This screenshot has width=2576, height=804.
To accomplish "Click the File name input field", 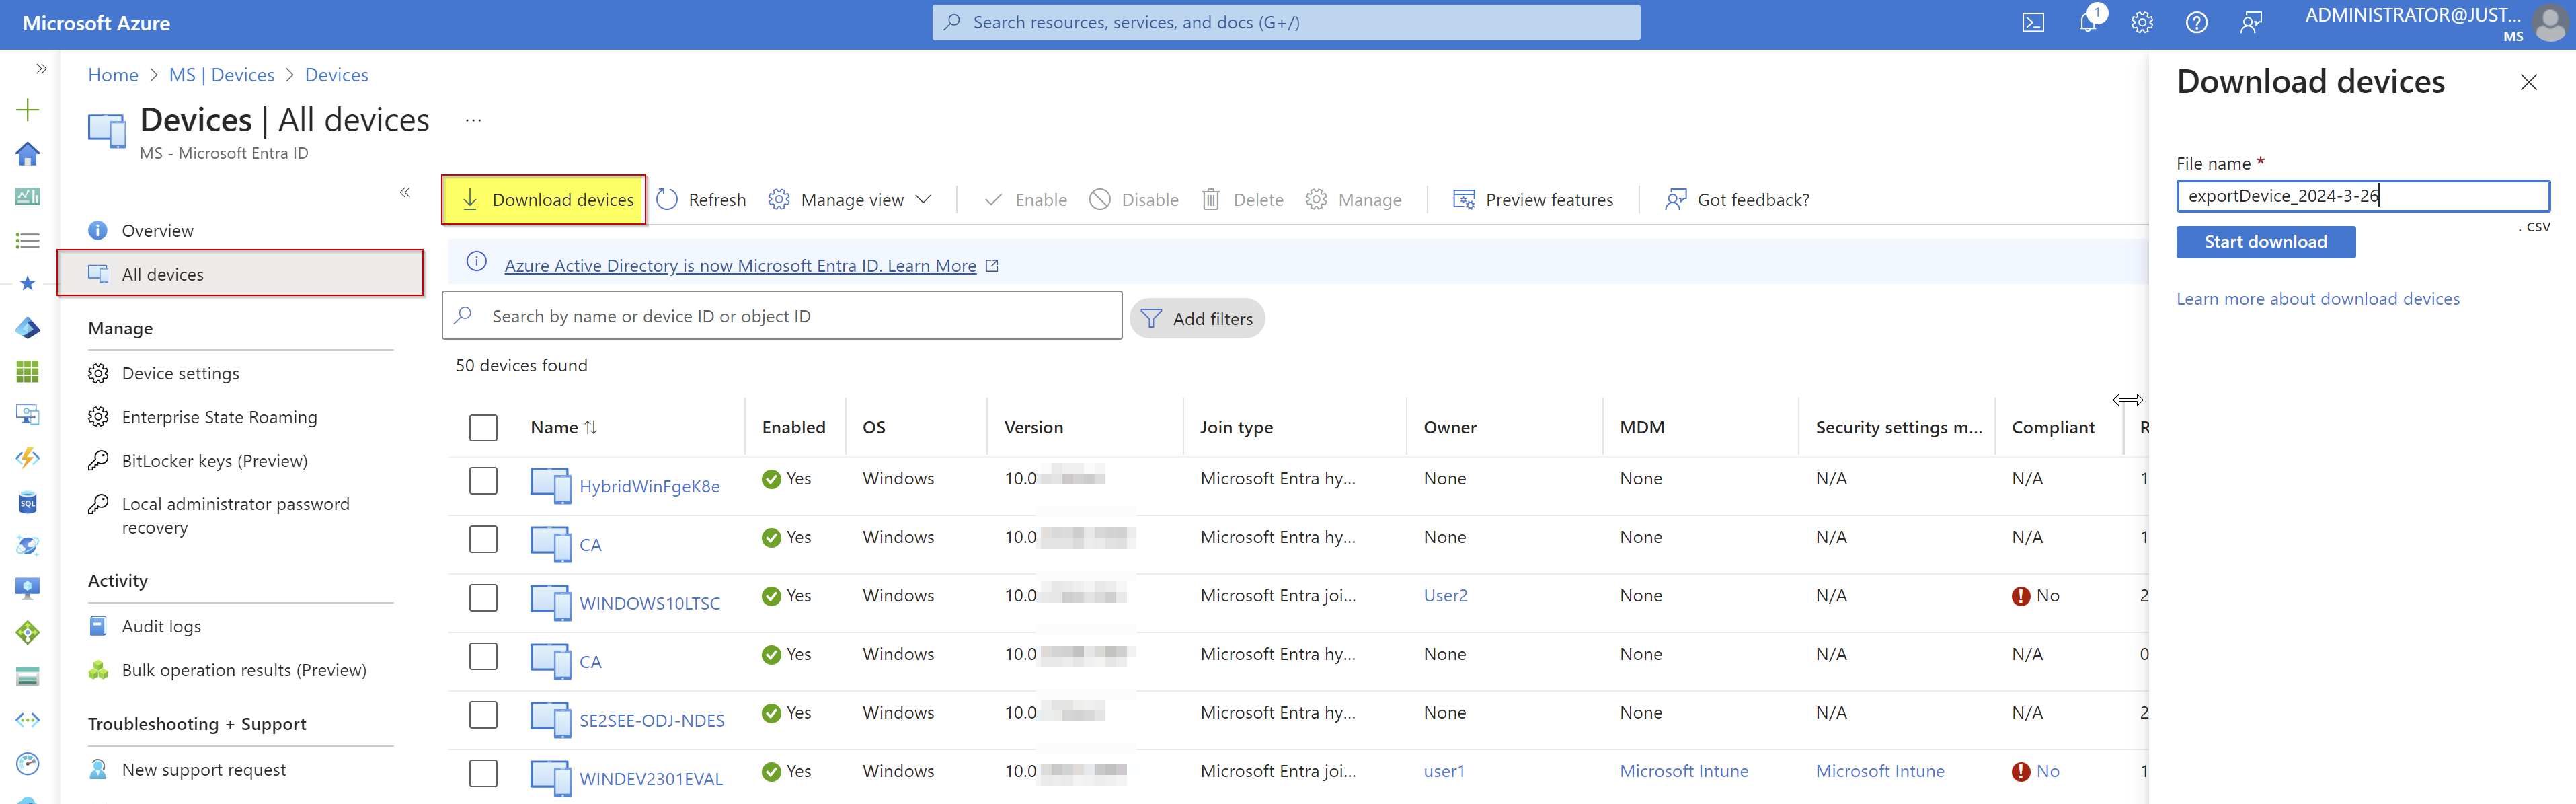I will (2362, 196).
